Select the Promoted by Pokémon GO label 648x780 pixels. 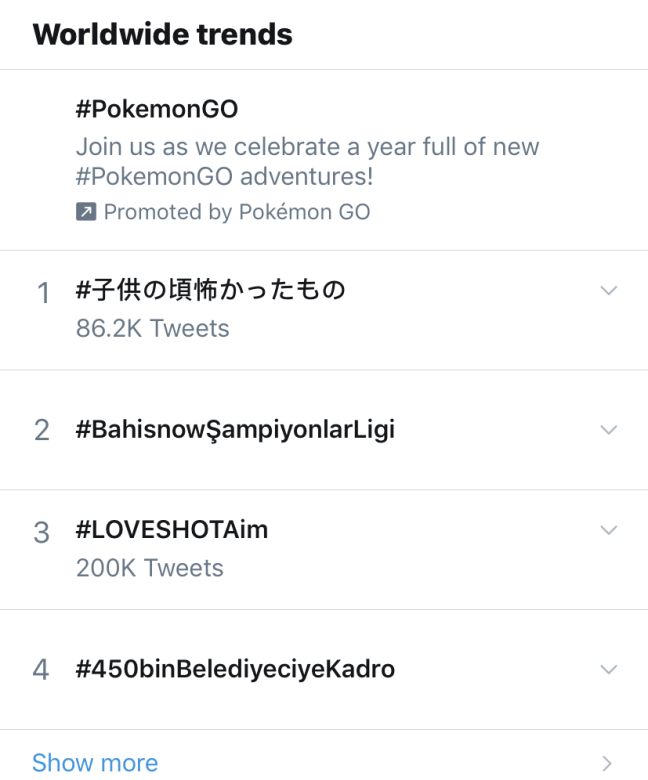pyautogui.click(x=237, y=212)
